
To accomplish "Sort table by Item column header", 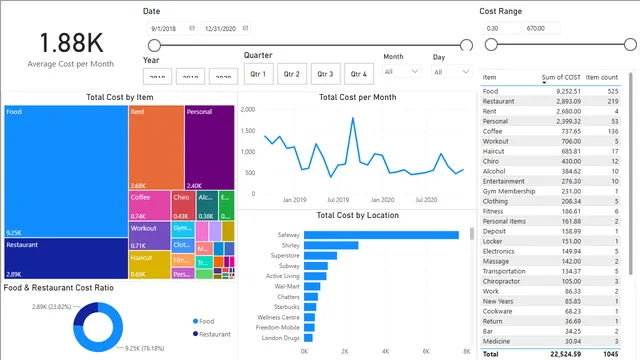I will click(489, 77).
